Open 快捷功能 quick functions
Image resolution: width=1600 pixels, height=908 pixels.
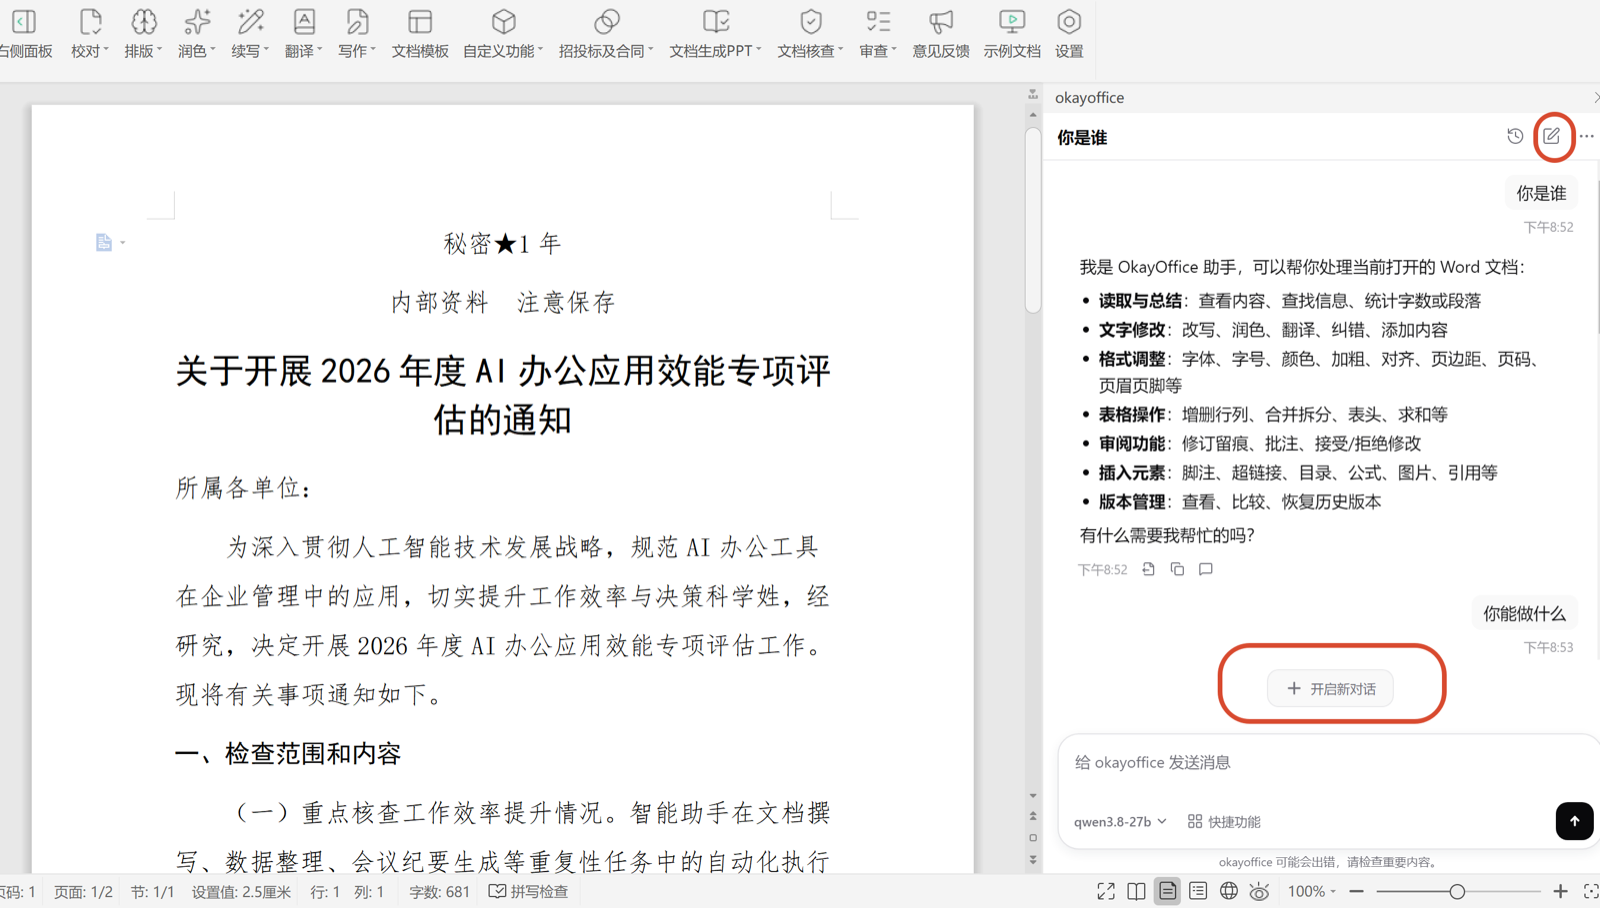click(x=1224, y=821)
